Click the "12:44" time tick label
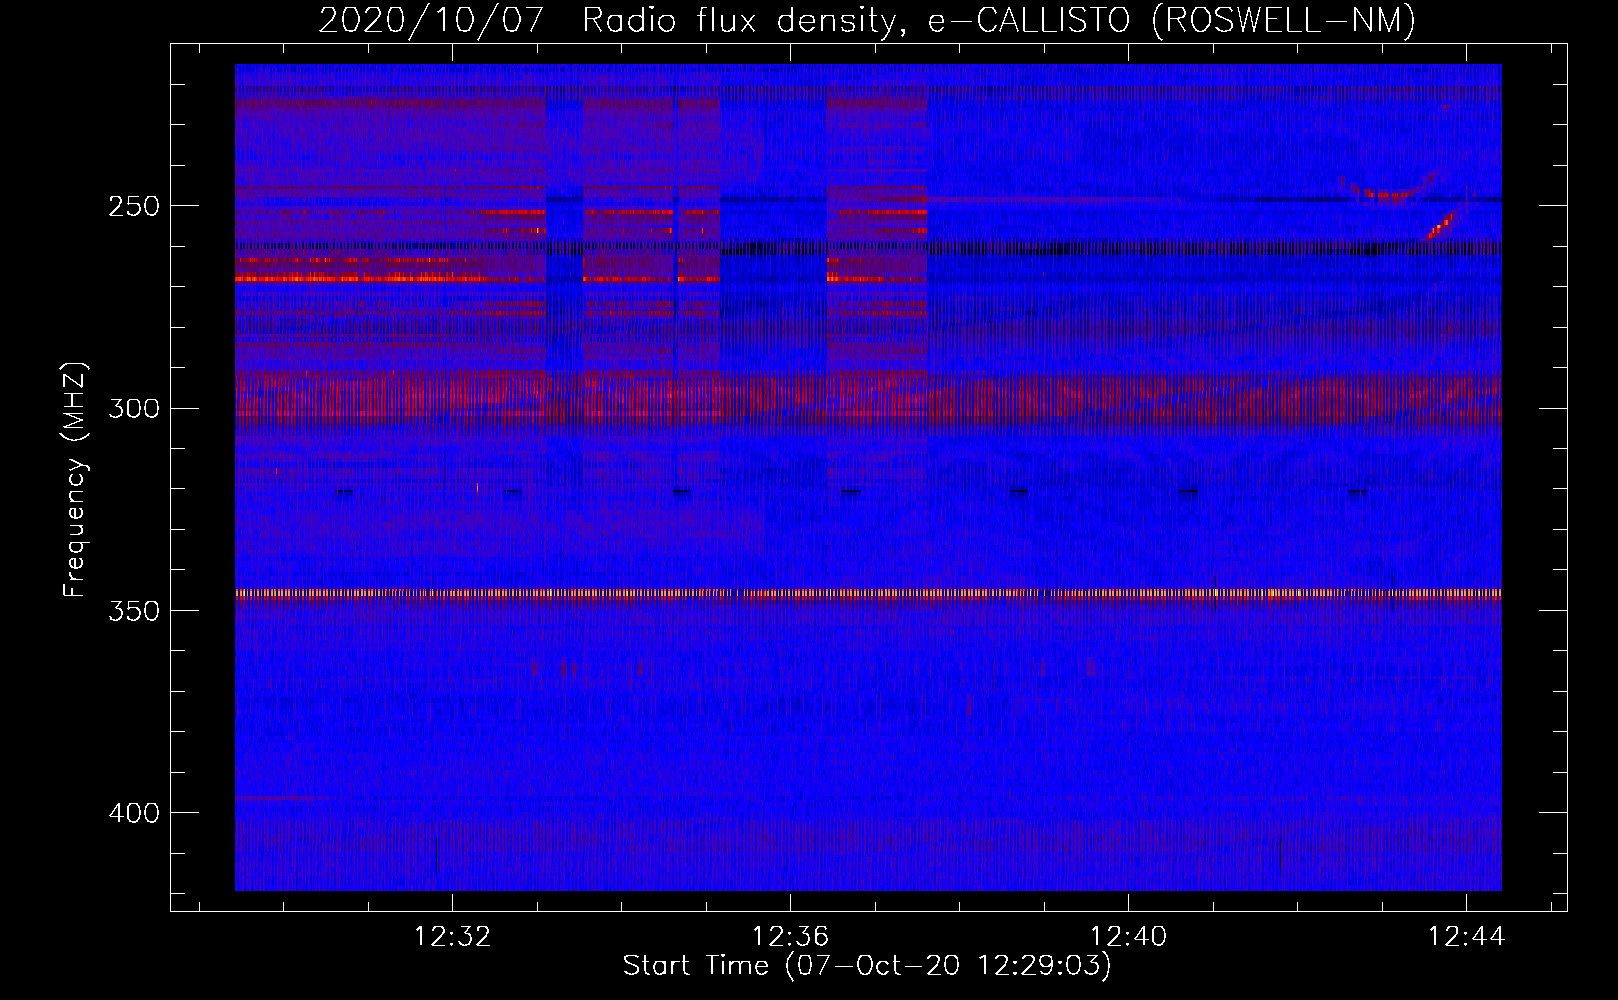 (x=1467, y=937)
